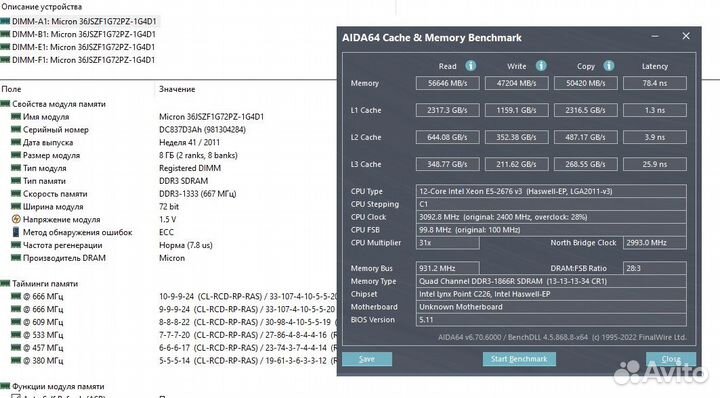
Task: Click the CPU FSB field 99.8 MHz
Action: (551, 230)
